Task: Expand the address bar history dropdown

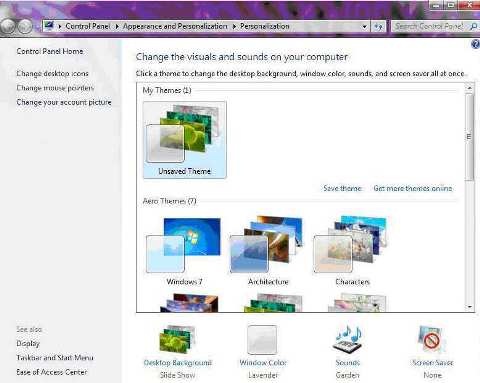Action: 365,26
